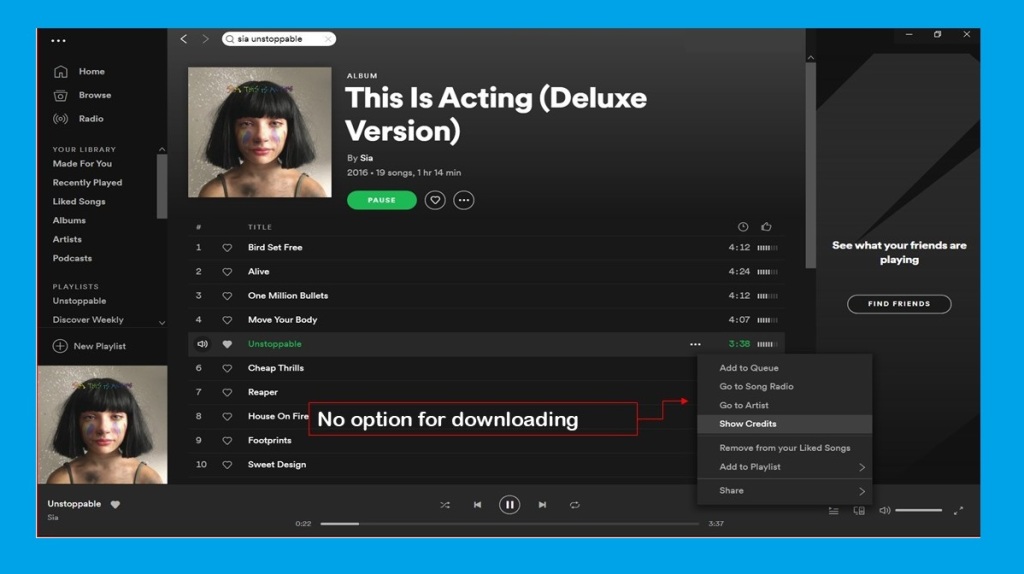Play the House On Fire track
The image size is (1024, 574).
278,417
